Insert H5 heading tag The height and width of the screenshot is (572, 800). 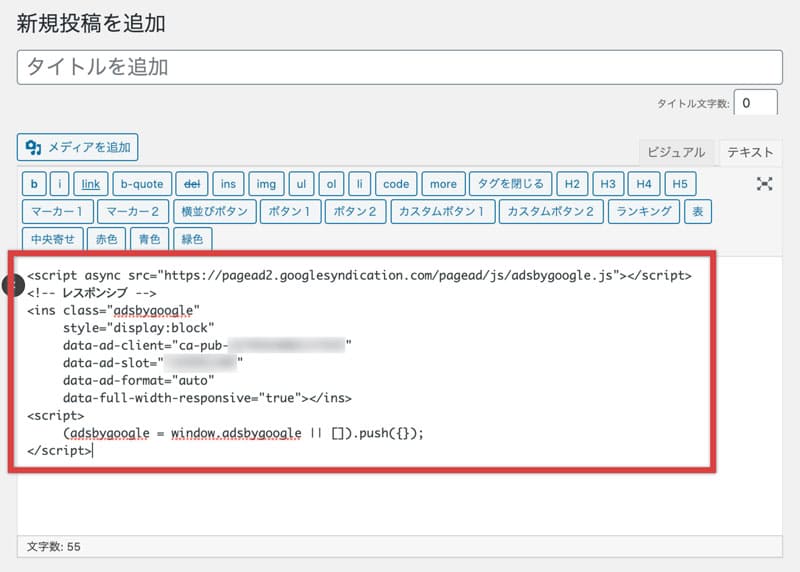(680, 184)
